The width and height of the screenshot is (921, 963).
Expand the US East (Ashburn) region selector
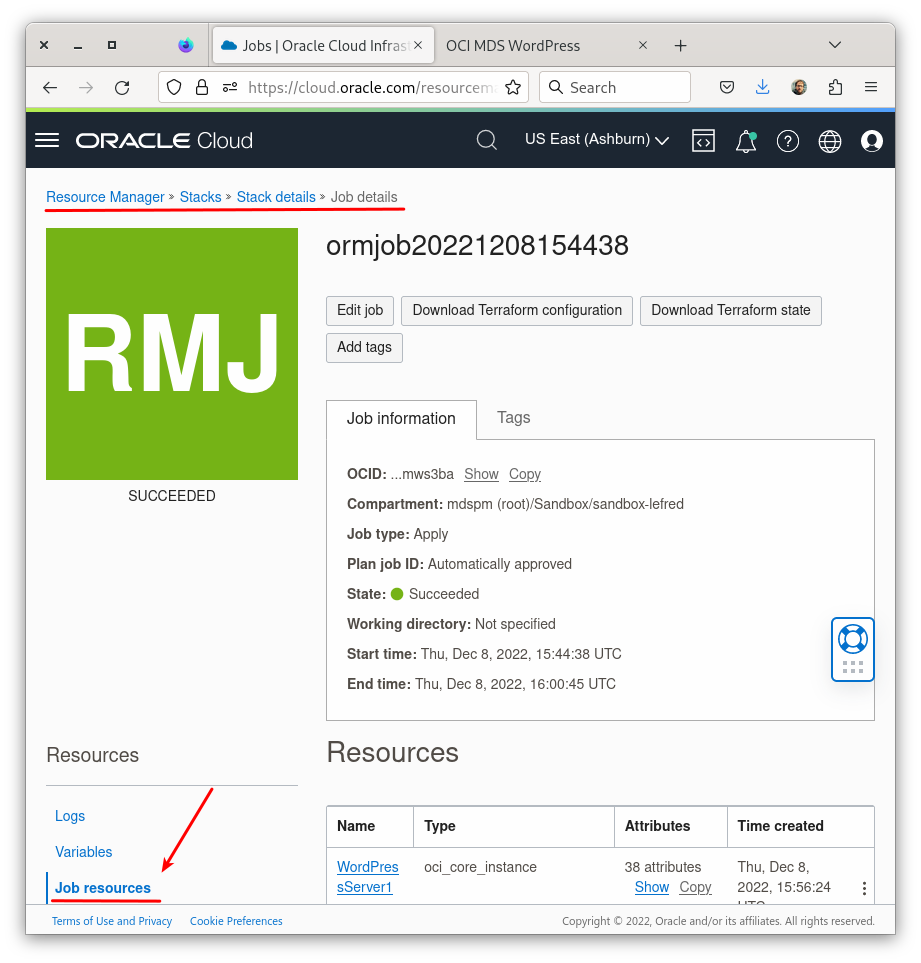tap(596, 140)
